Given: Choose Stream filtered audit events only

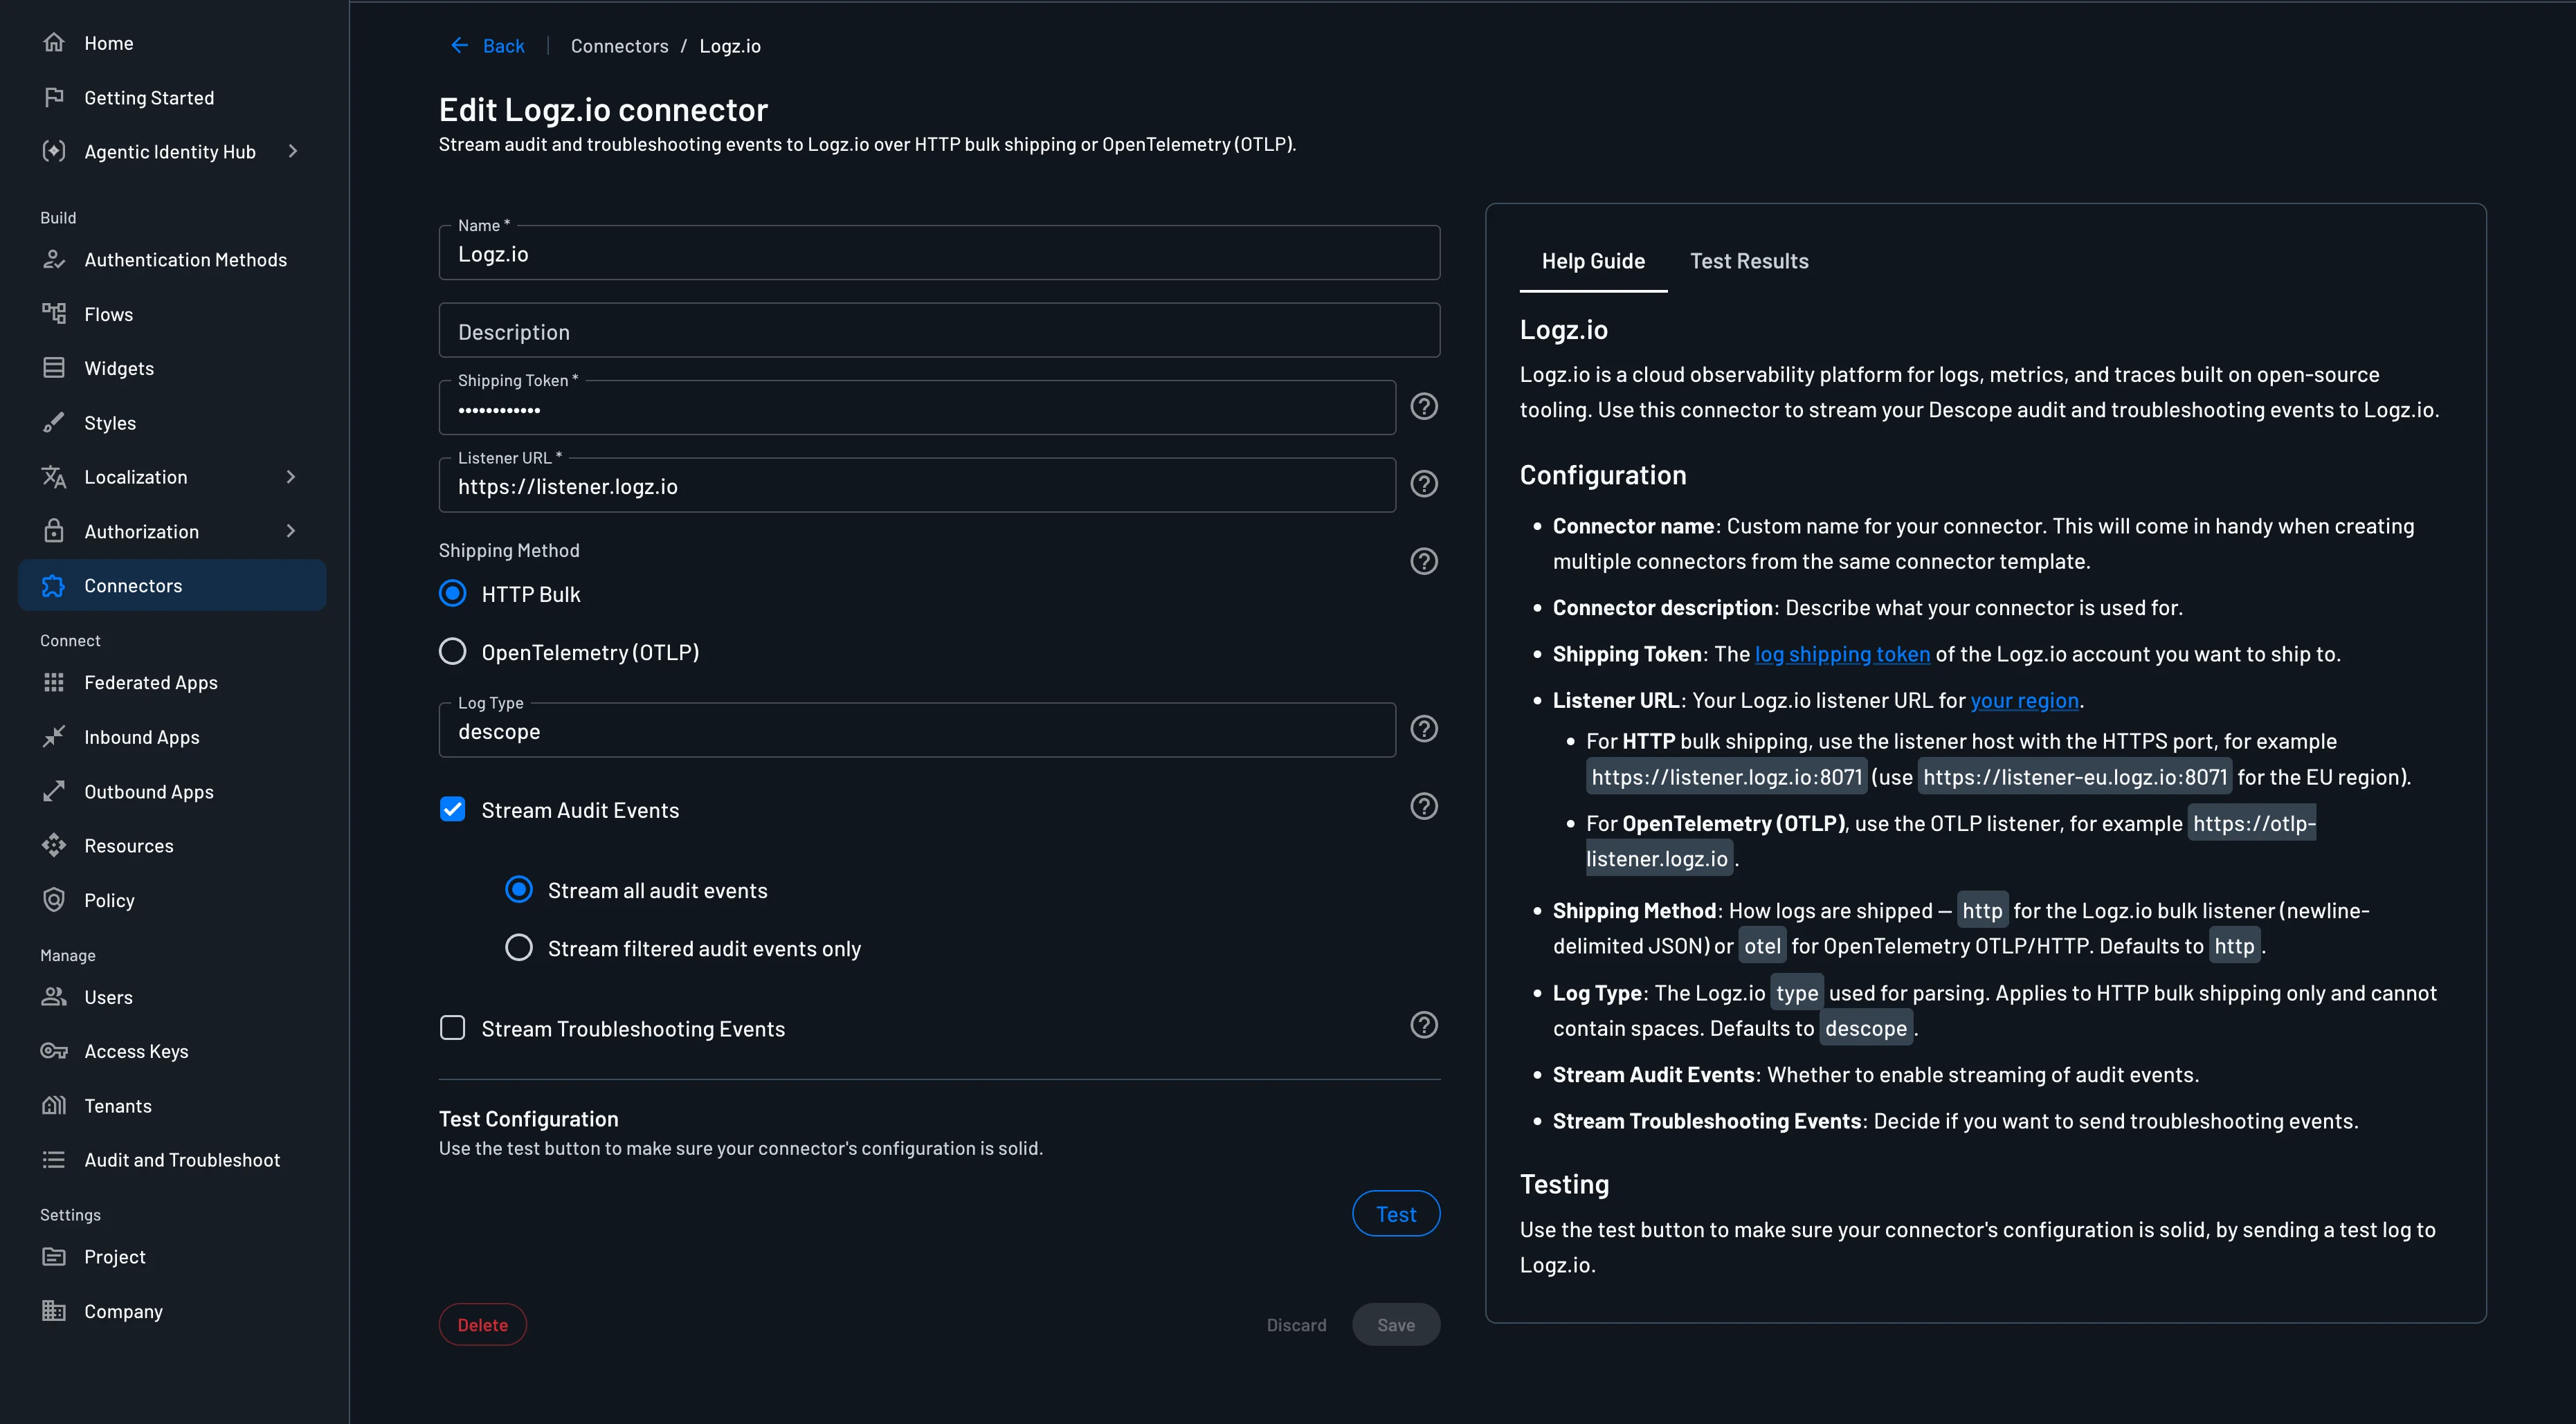Looking at the screenshot, I should pos(519,948).
